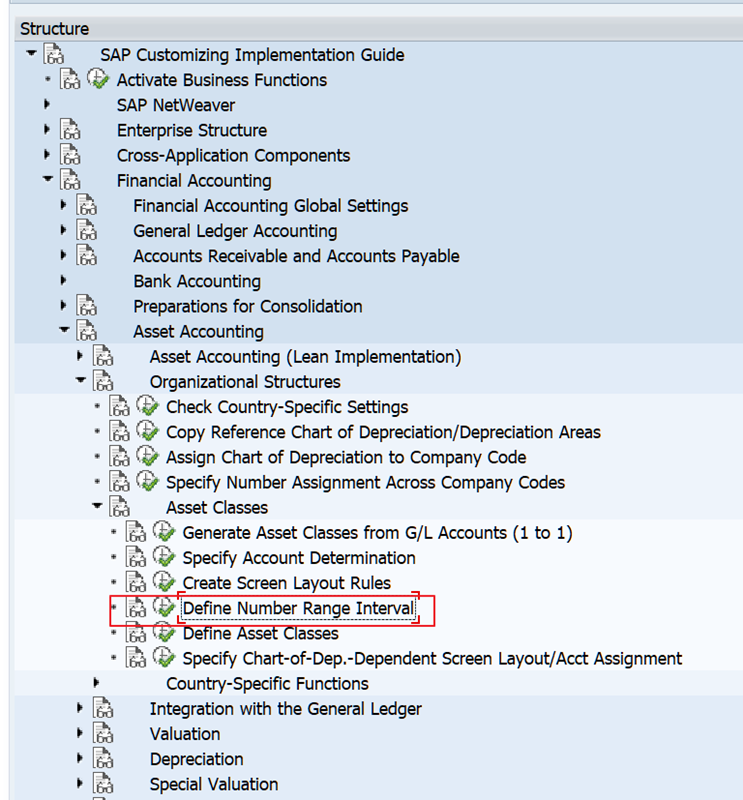Execute Assign Chart of Depreciation to Company Code

point(147,456)
